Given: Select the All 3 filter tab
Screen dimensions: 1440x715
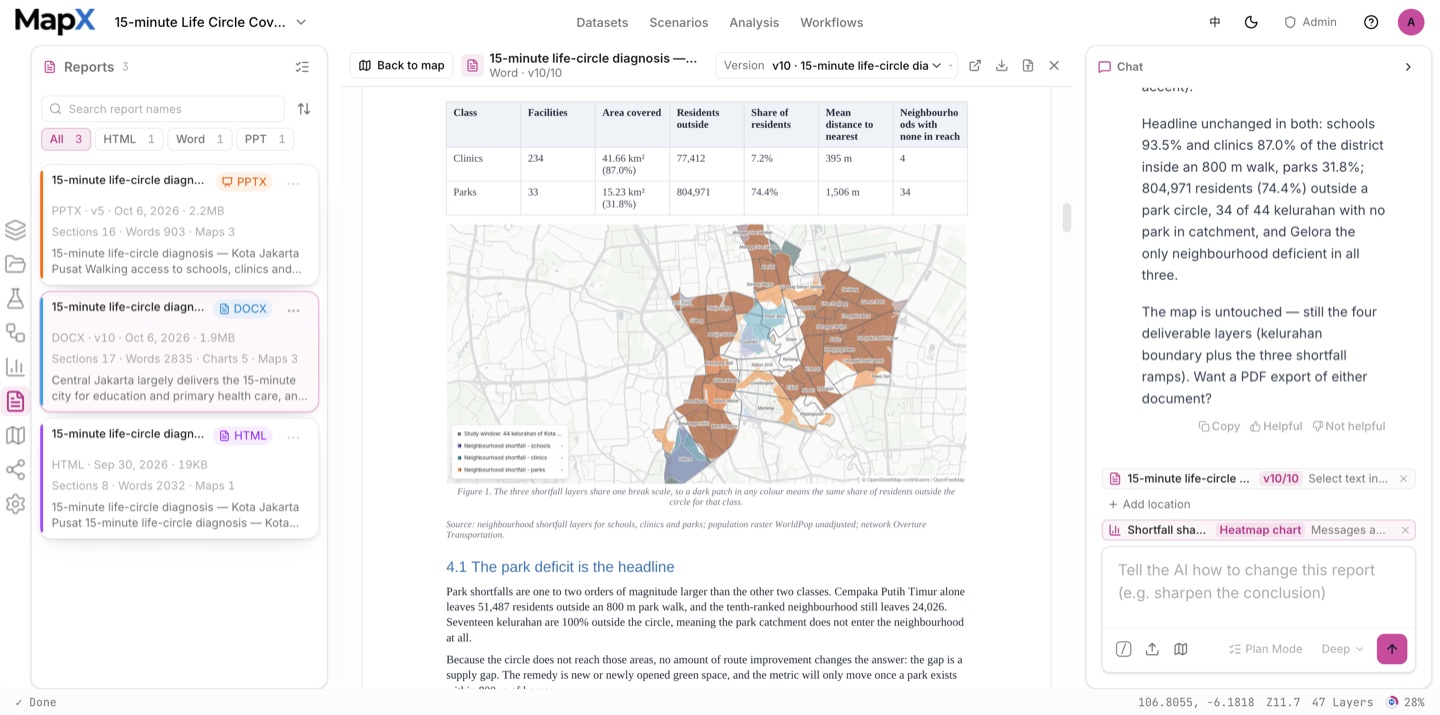Looking at the screenshot, I should coord(66,139).
